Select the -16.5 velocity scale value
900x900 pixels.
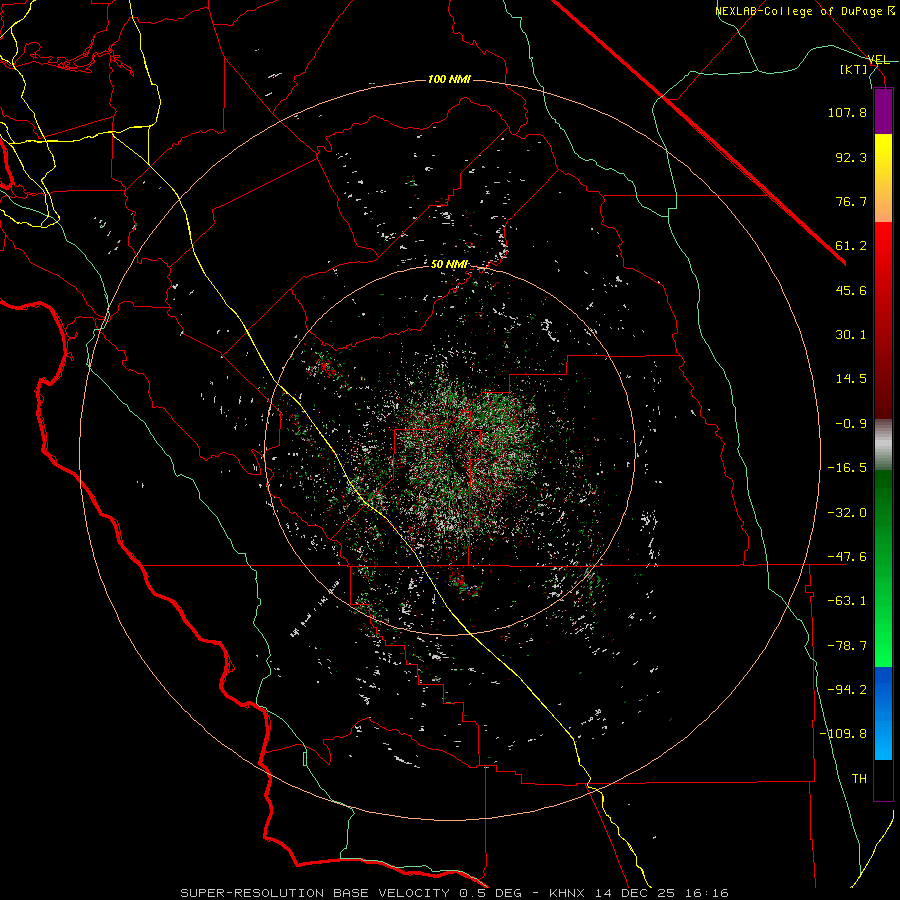pos(847,468)
